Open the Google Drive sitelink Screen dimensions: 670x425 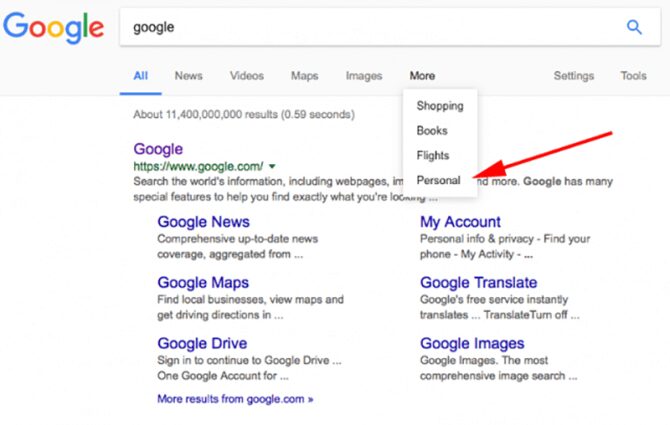click(203, 344)
